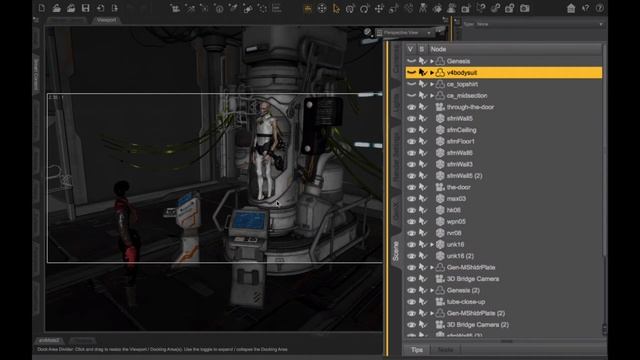Expand the ce_topshirt node
The height and width of the screenshot is (360, 640).
pyautogui.click(x=432, y=84)
